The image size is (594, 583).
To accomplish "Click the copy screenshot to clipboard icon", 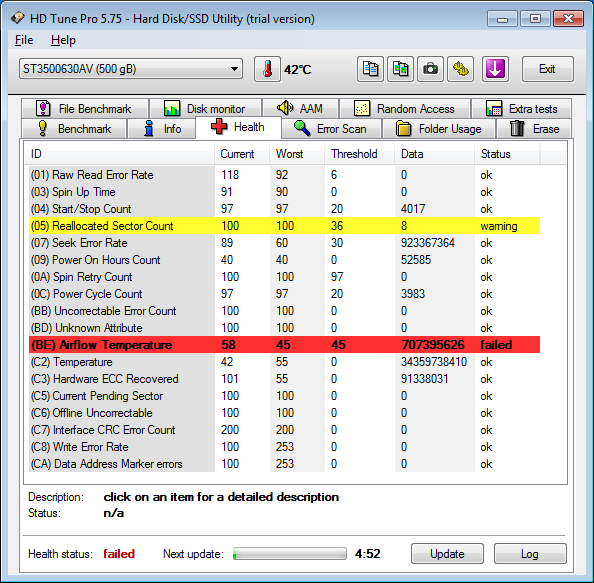I will (400, 69).
